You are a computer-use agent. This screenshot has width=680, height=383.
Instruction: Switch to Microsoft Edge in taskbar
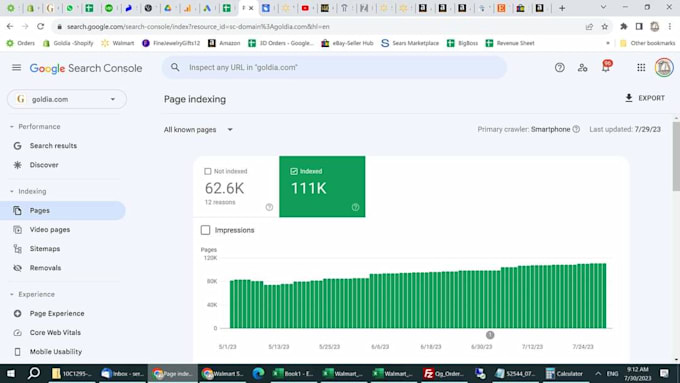[258, 373]
